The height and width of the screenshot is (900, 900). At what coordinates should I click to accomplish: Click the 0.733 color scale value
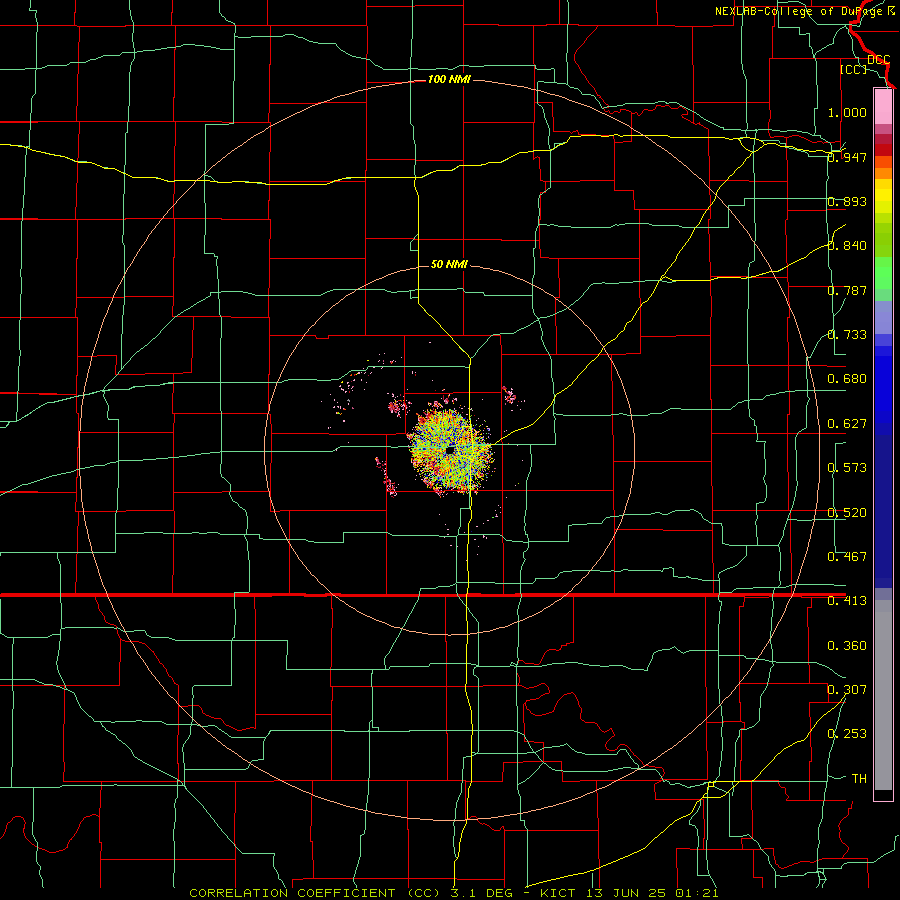[847, 335]
